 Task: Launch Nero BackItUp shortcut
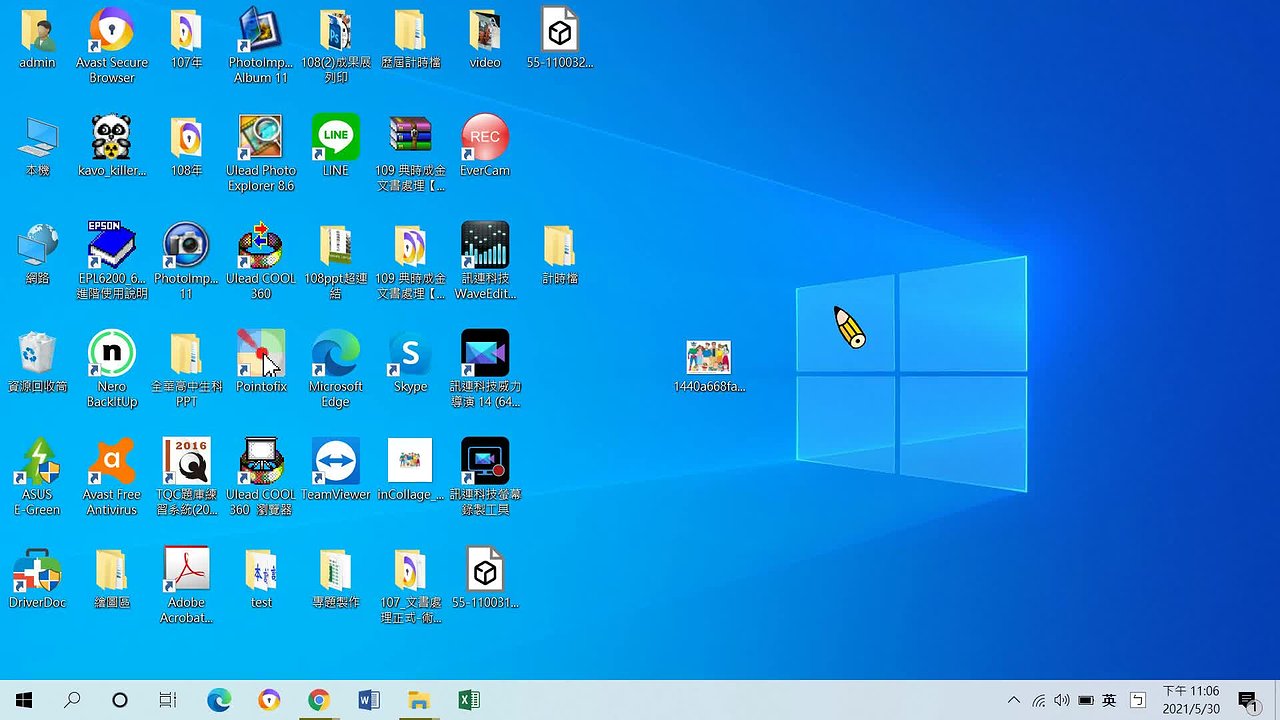pyautogui.click(x=112, y=354)
